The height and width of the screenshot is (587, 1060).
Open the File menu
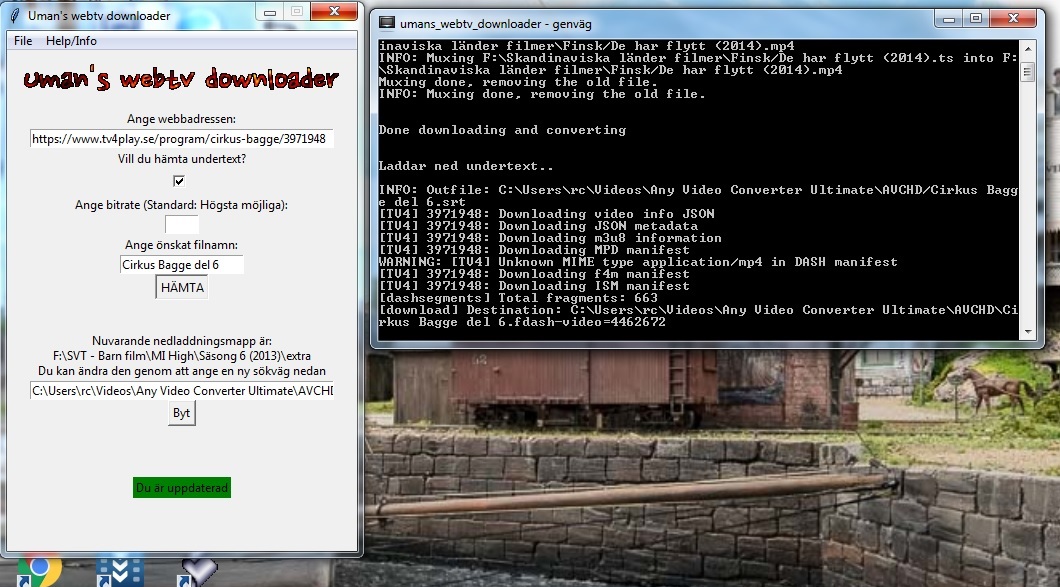pos(23,41)
